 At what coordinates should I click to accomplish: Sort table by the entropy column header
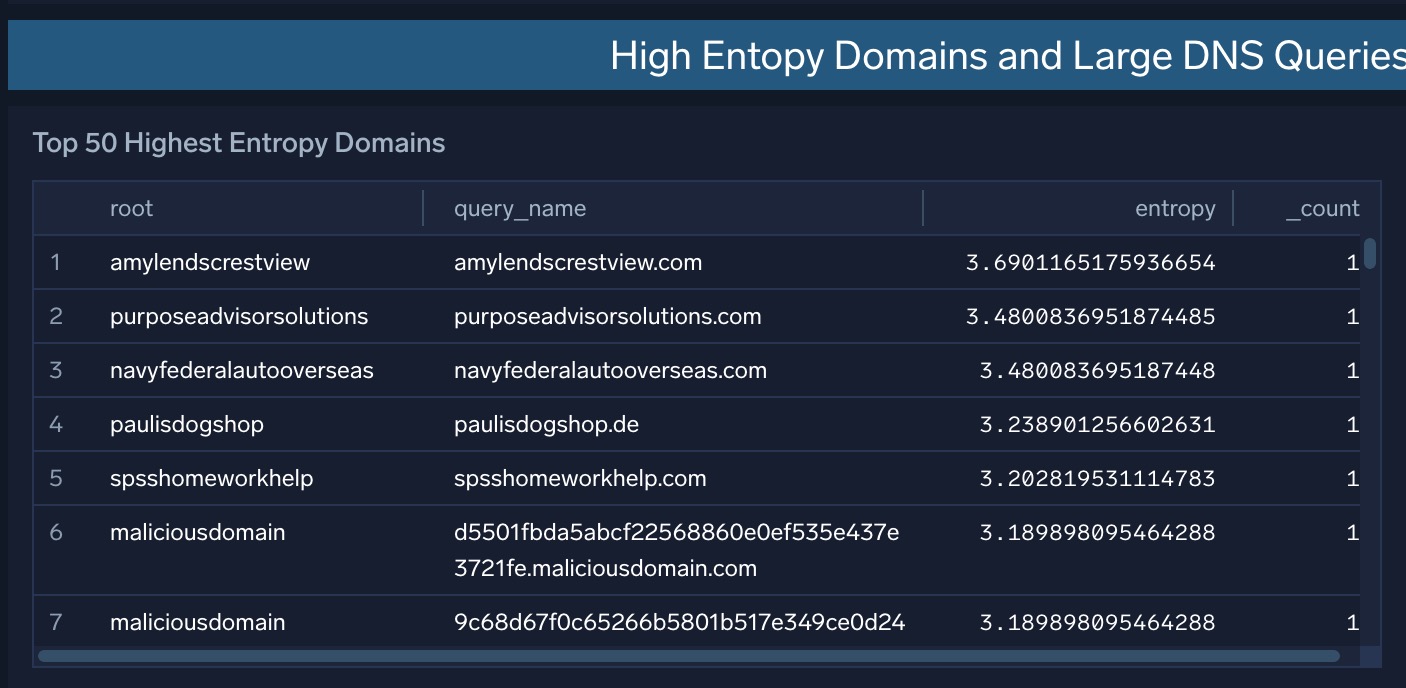[1175, 208]
